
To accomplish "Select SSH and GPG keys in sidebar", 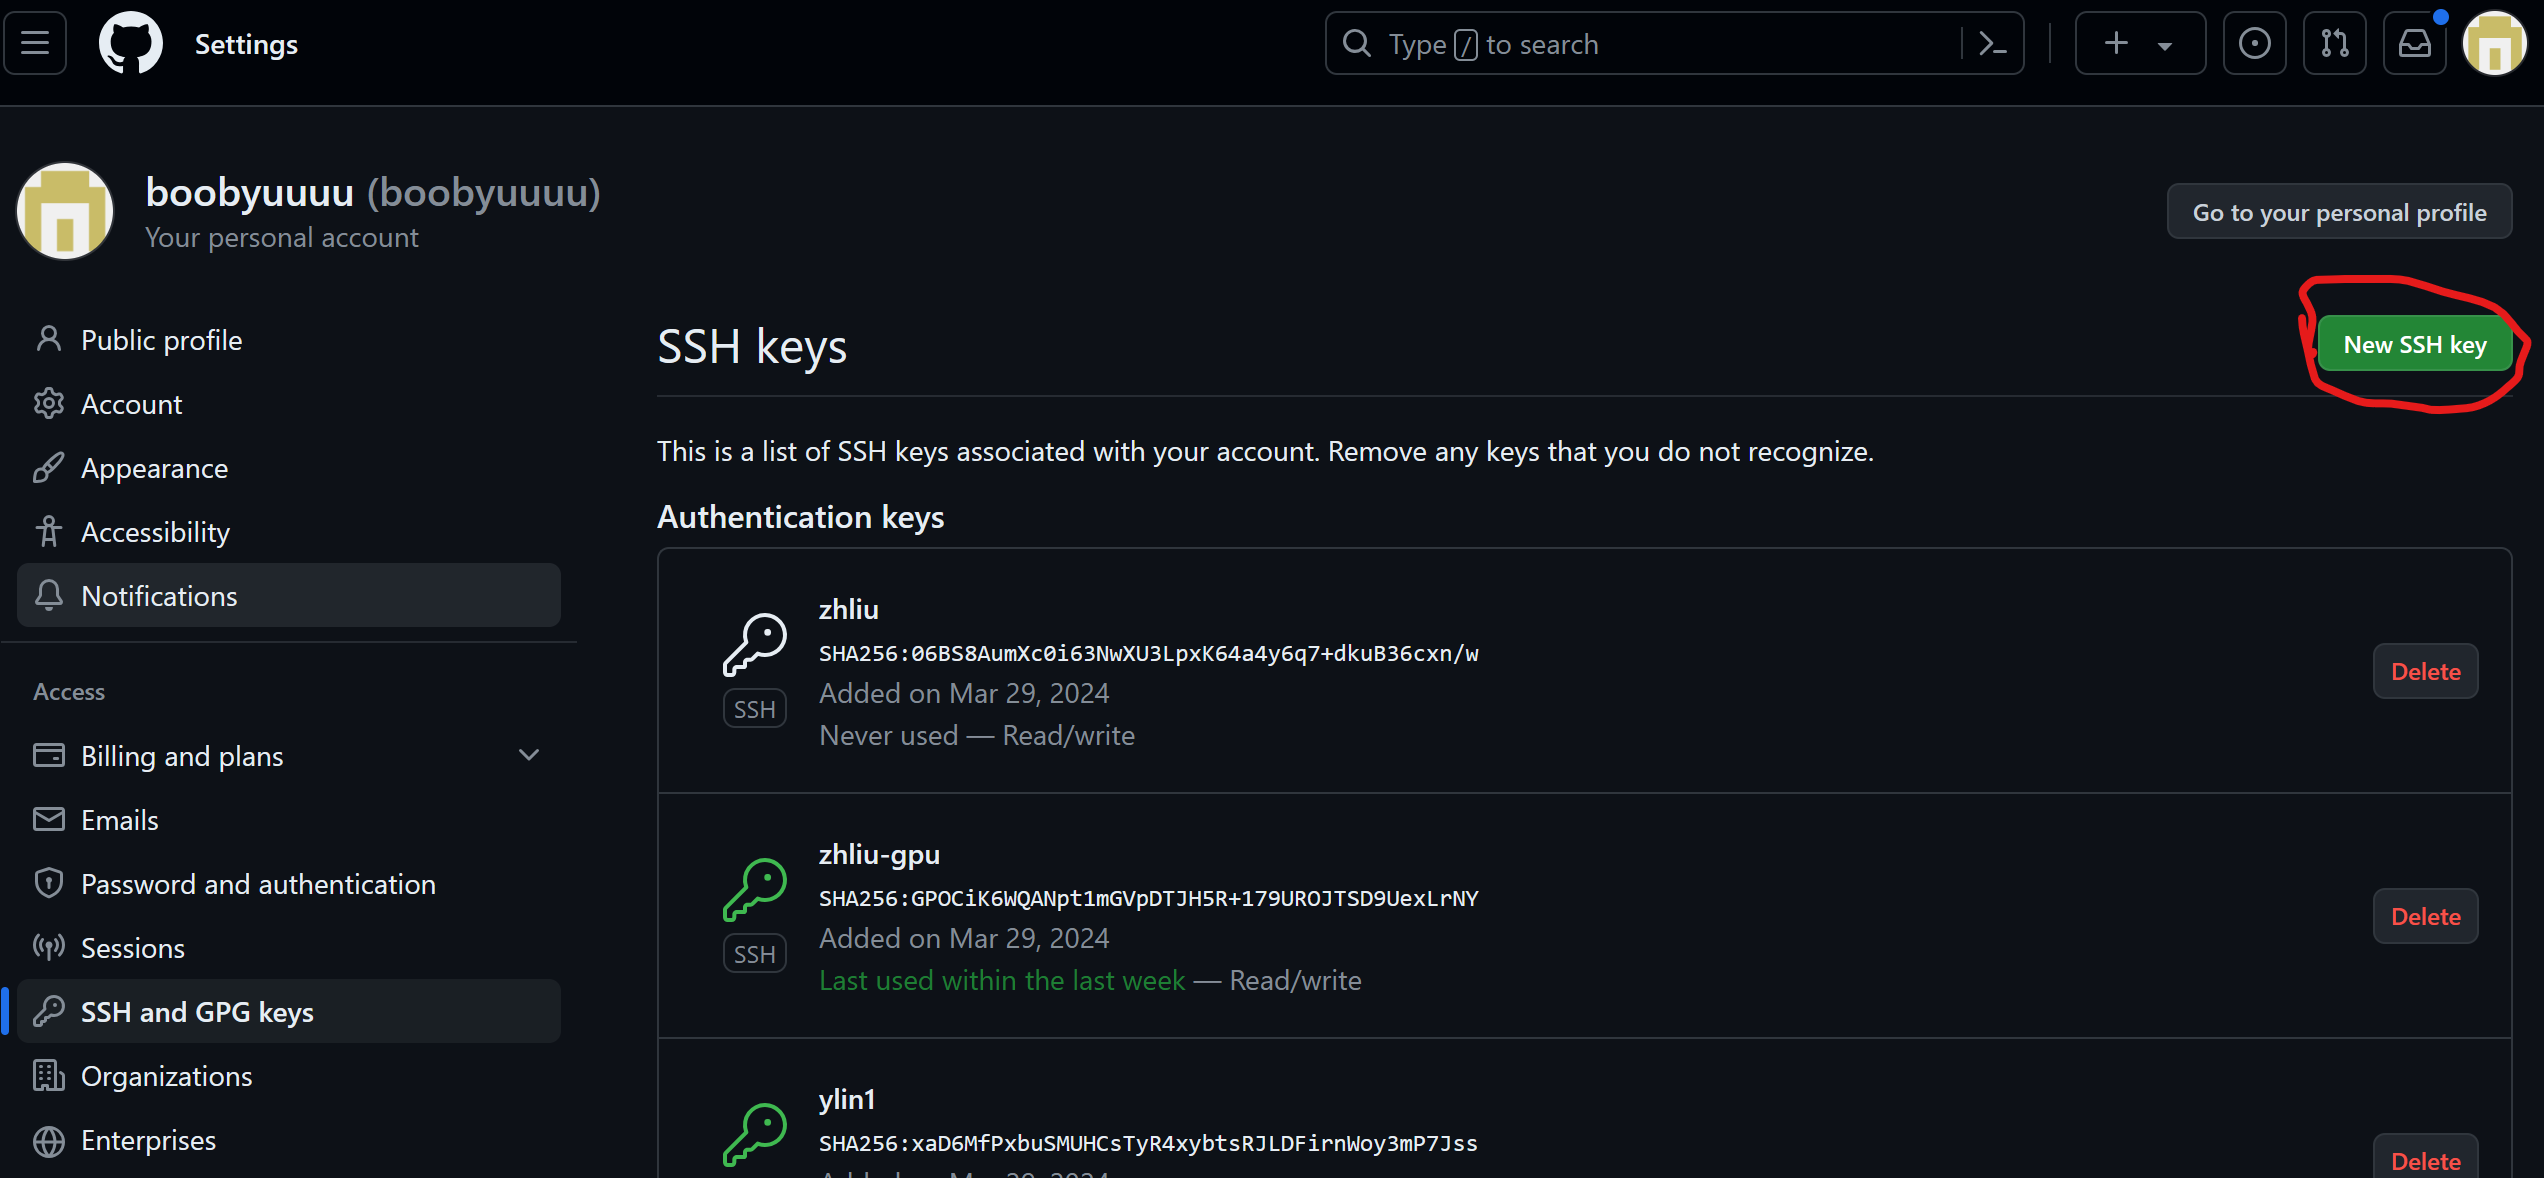I will click(x=288, y=1012).
